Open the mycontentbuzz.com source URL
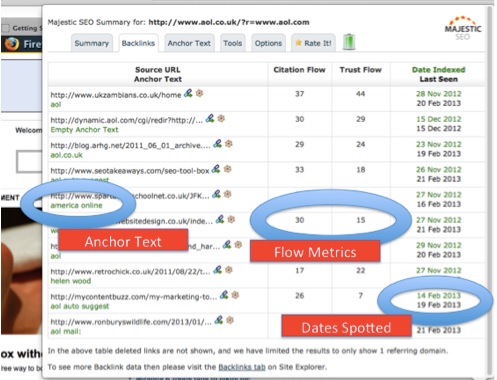 (x=134, y=297)
